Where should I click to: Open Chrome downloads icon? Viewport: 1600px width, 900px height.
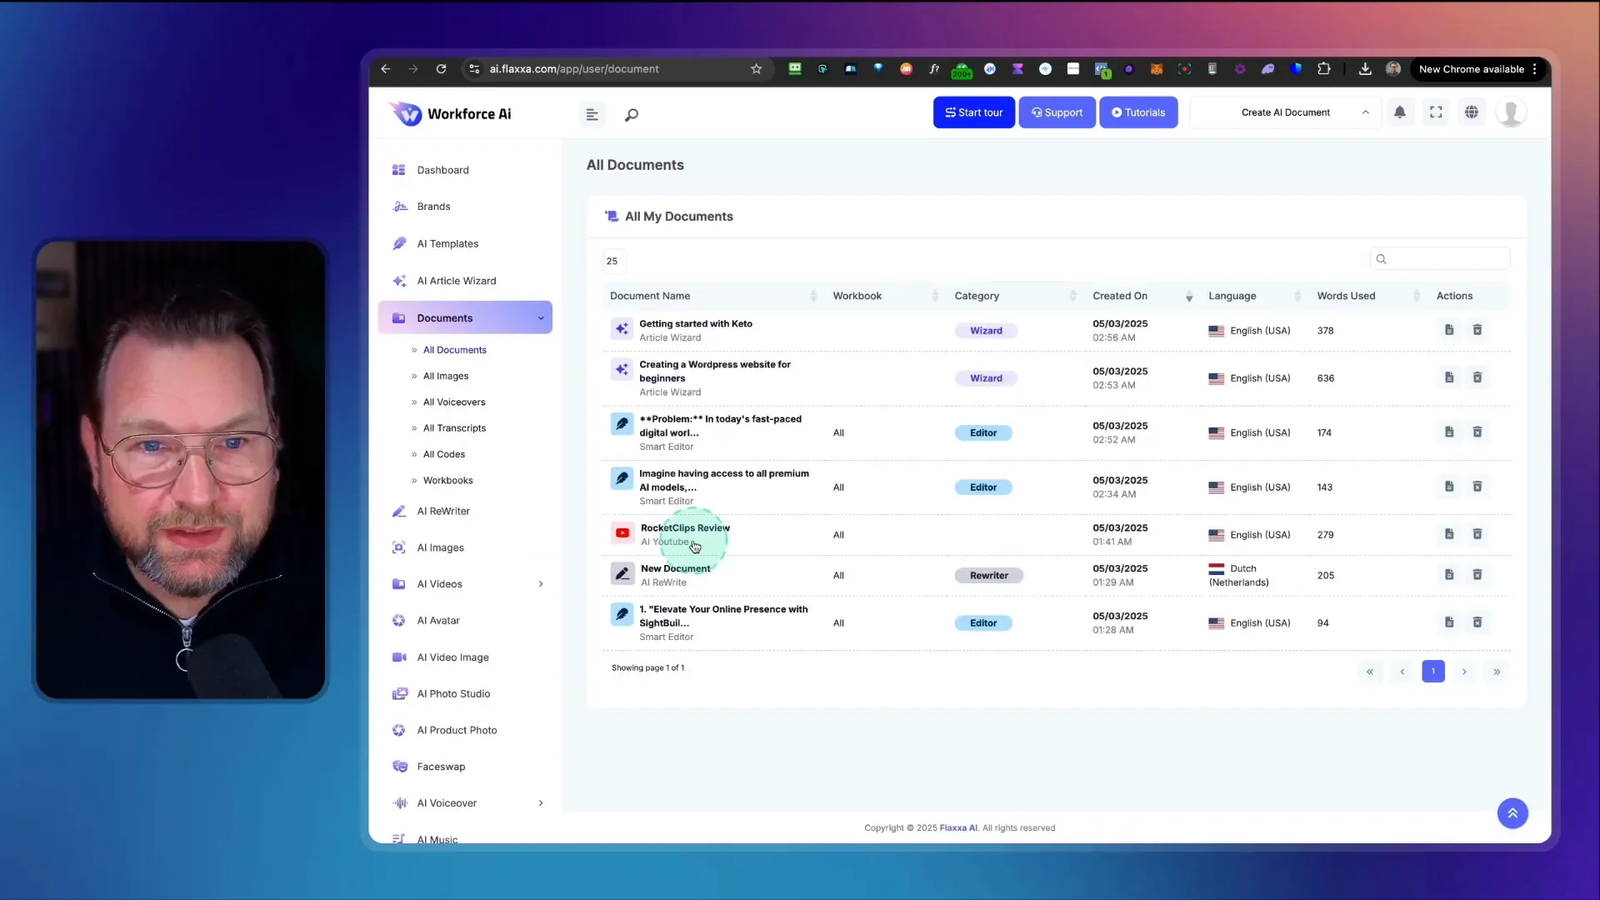pos(1365,69)
